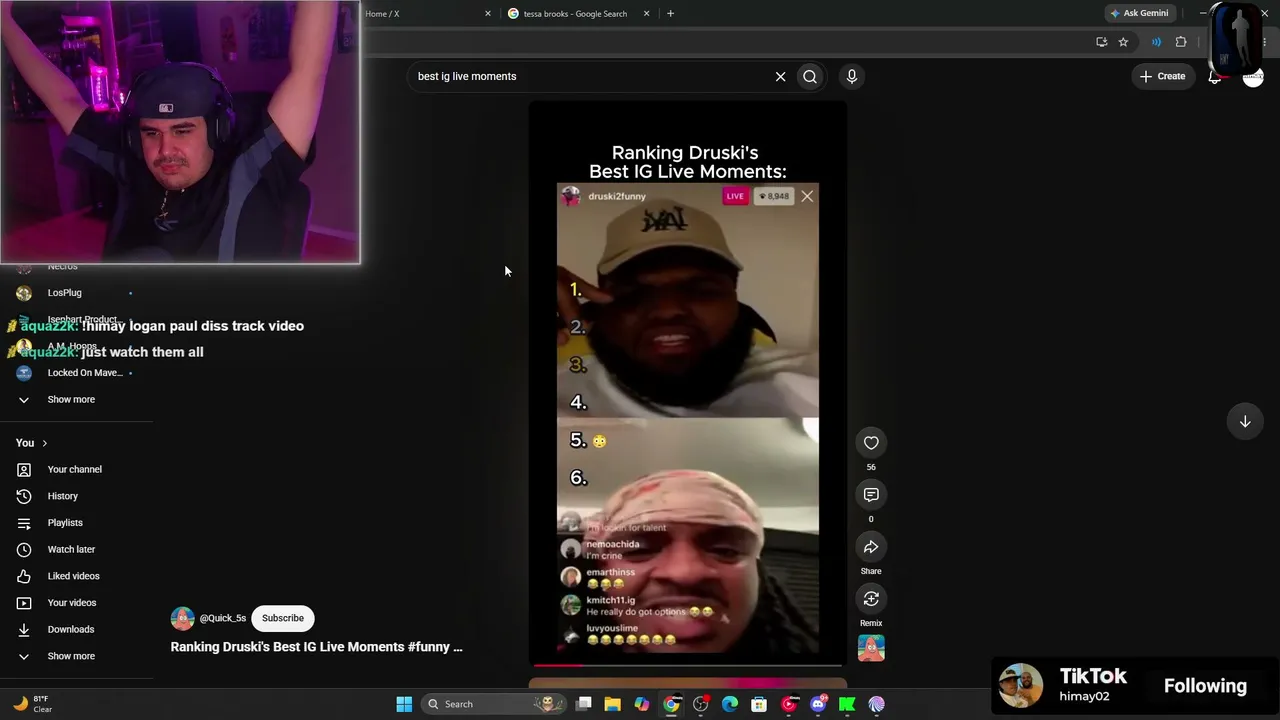Viewport: 1280px width, 720px height.
Task: Start voice search with the microphone
Action: (852, 76)
